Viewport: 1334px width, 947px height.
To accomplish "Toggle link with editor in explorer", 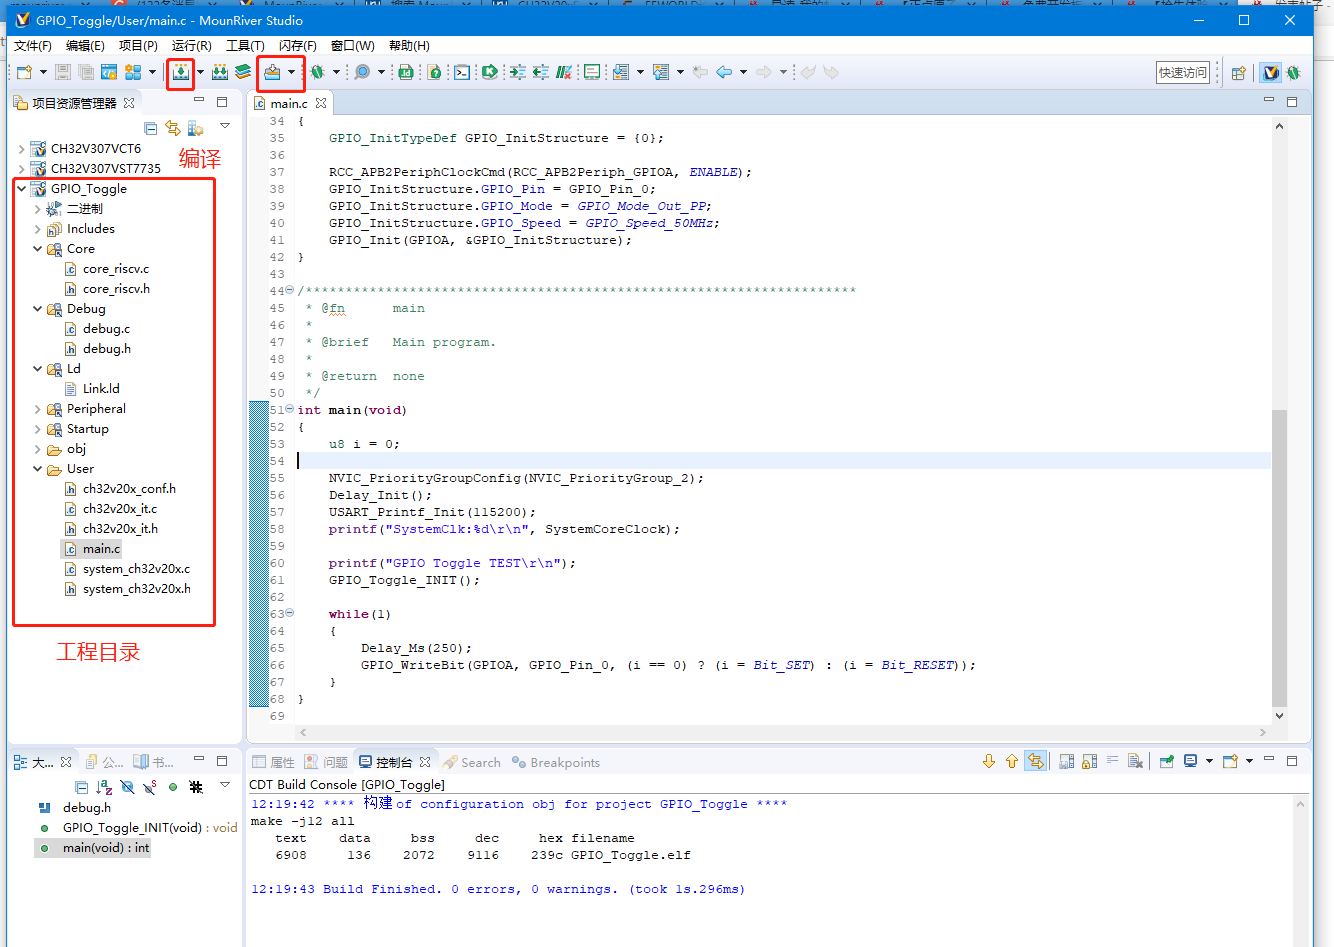I will point(173,128).
